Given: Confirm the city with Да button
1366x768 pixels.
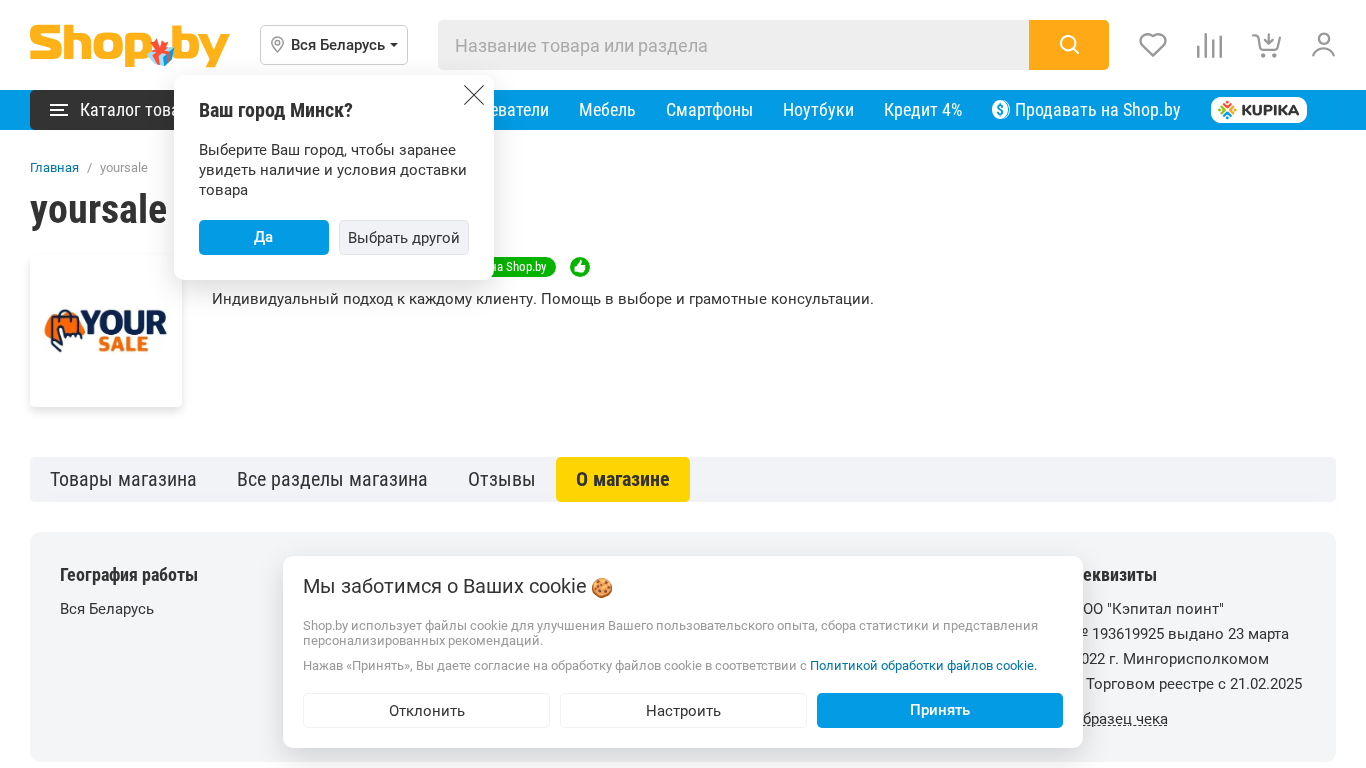Looking at the screenshot, I should coord(263,238).
